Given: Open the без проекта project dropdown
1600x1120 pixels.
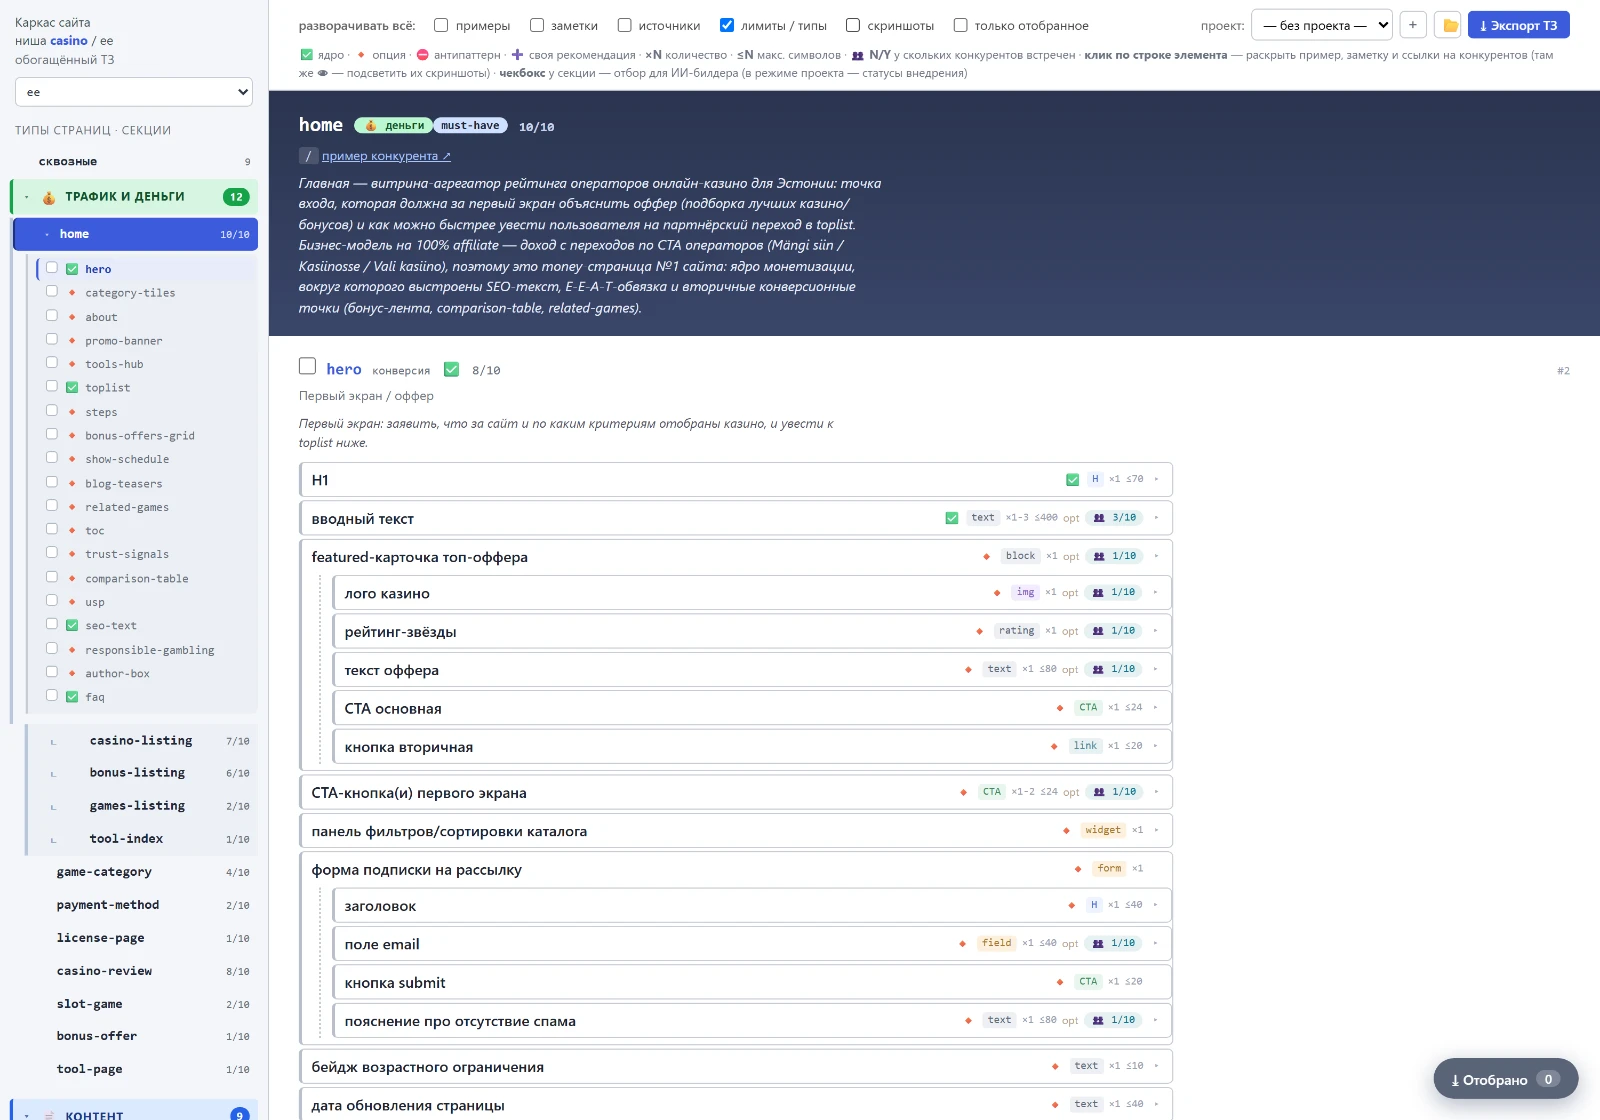Looking at the screenshot, I should pos(1322,25).
